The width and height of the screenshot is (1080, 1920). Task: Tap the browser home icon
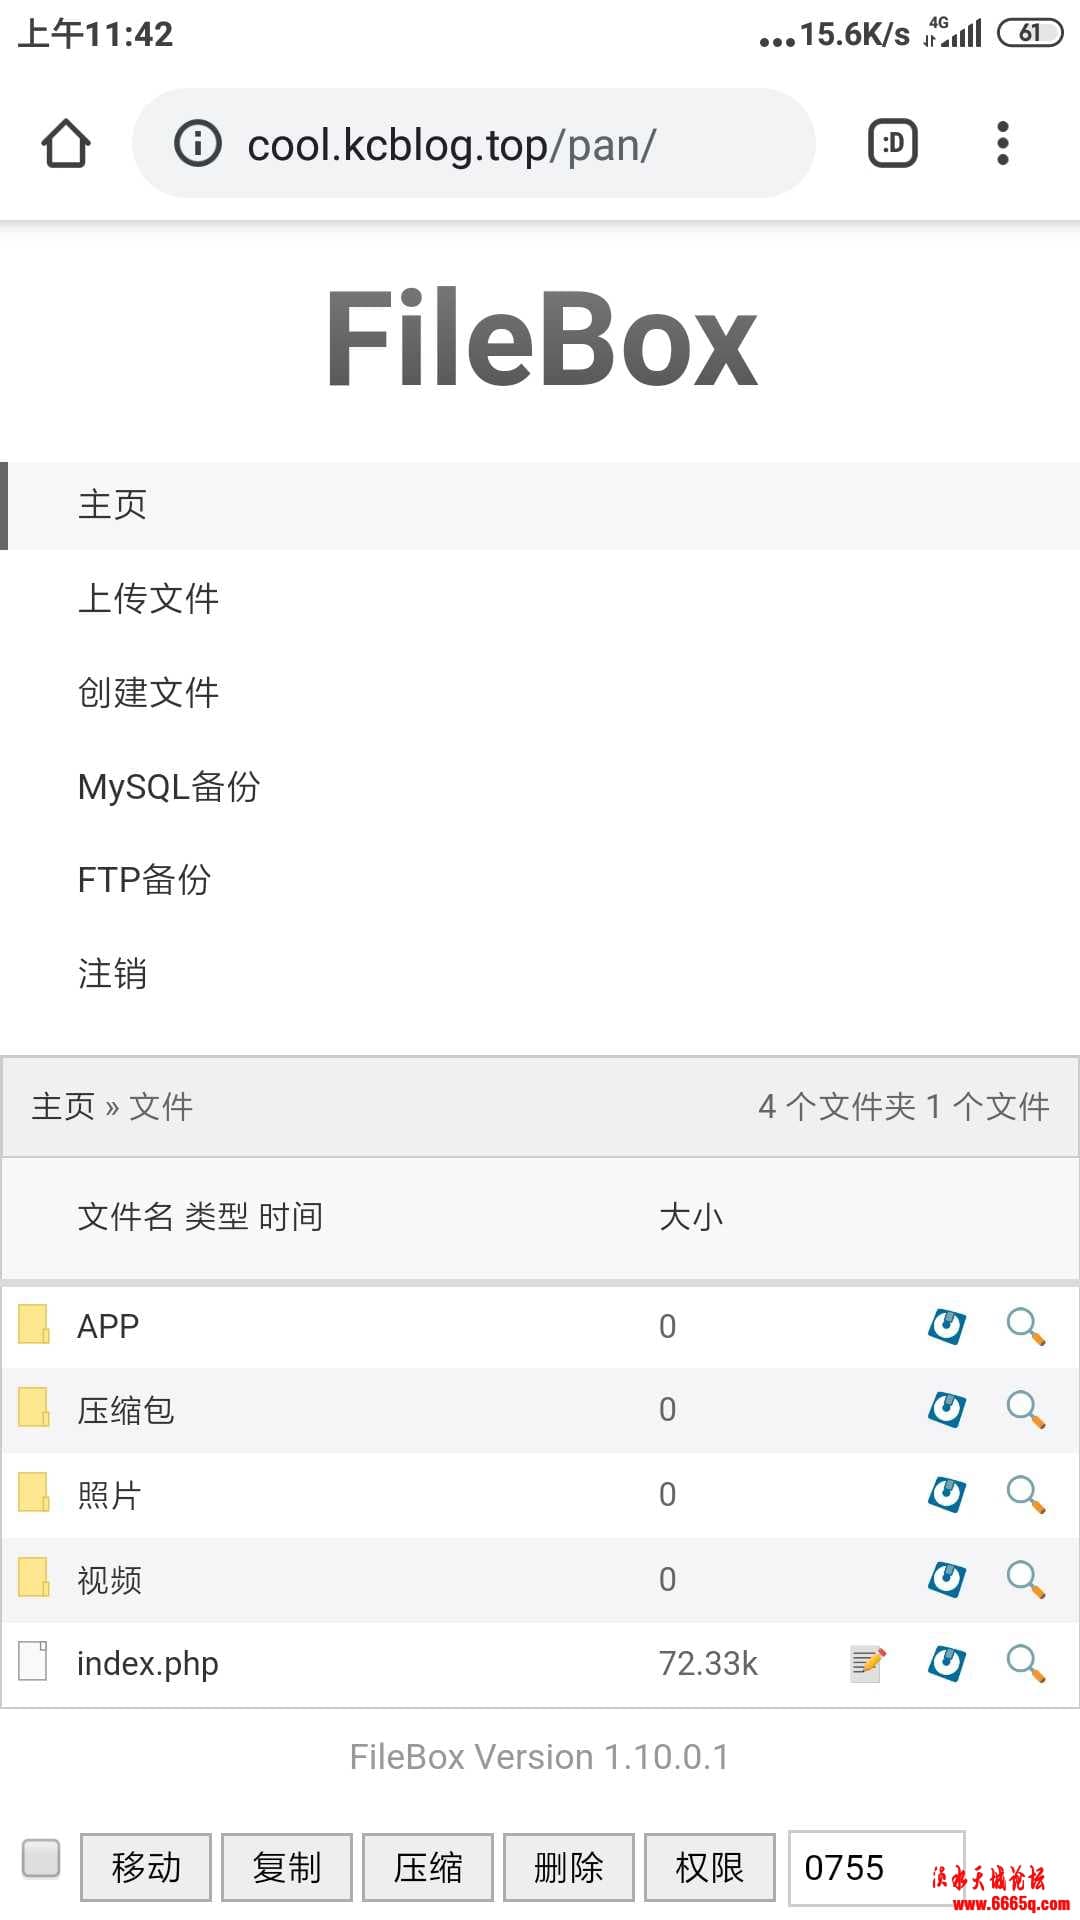coord(66,144)
